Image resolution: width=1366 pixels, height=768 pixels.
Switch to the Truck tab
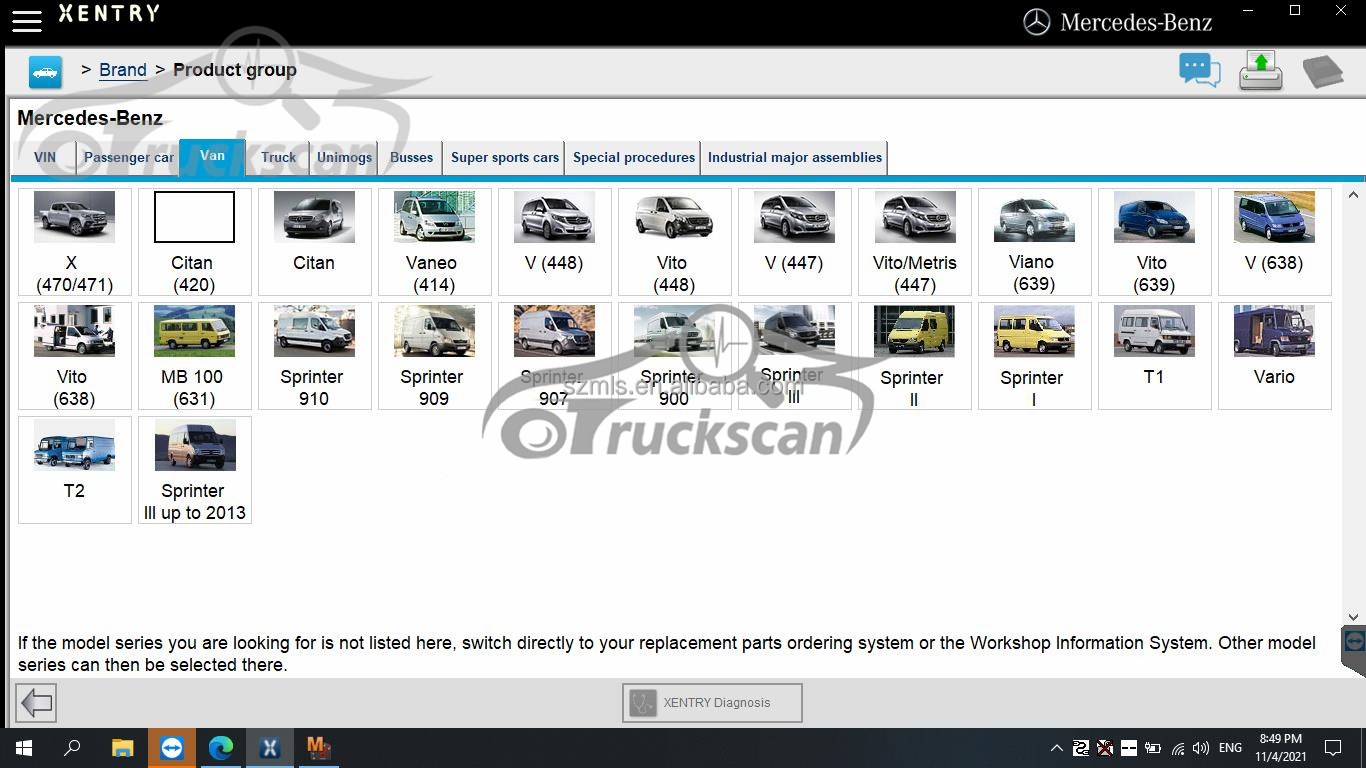click(x=278, y=157)
